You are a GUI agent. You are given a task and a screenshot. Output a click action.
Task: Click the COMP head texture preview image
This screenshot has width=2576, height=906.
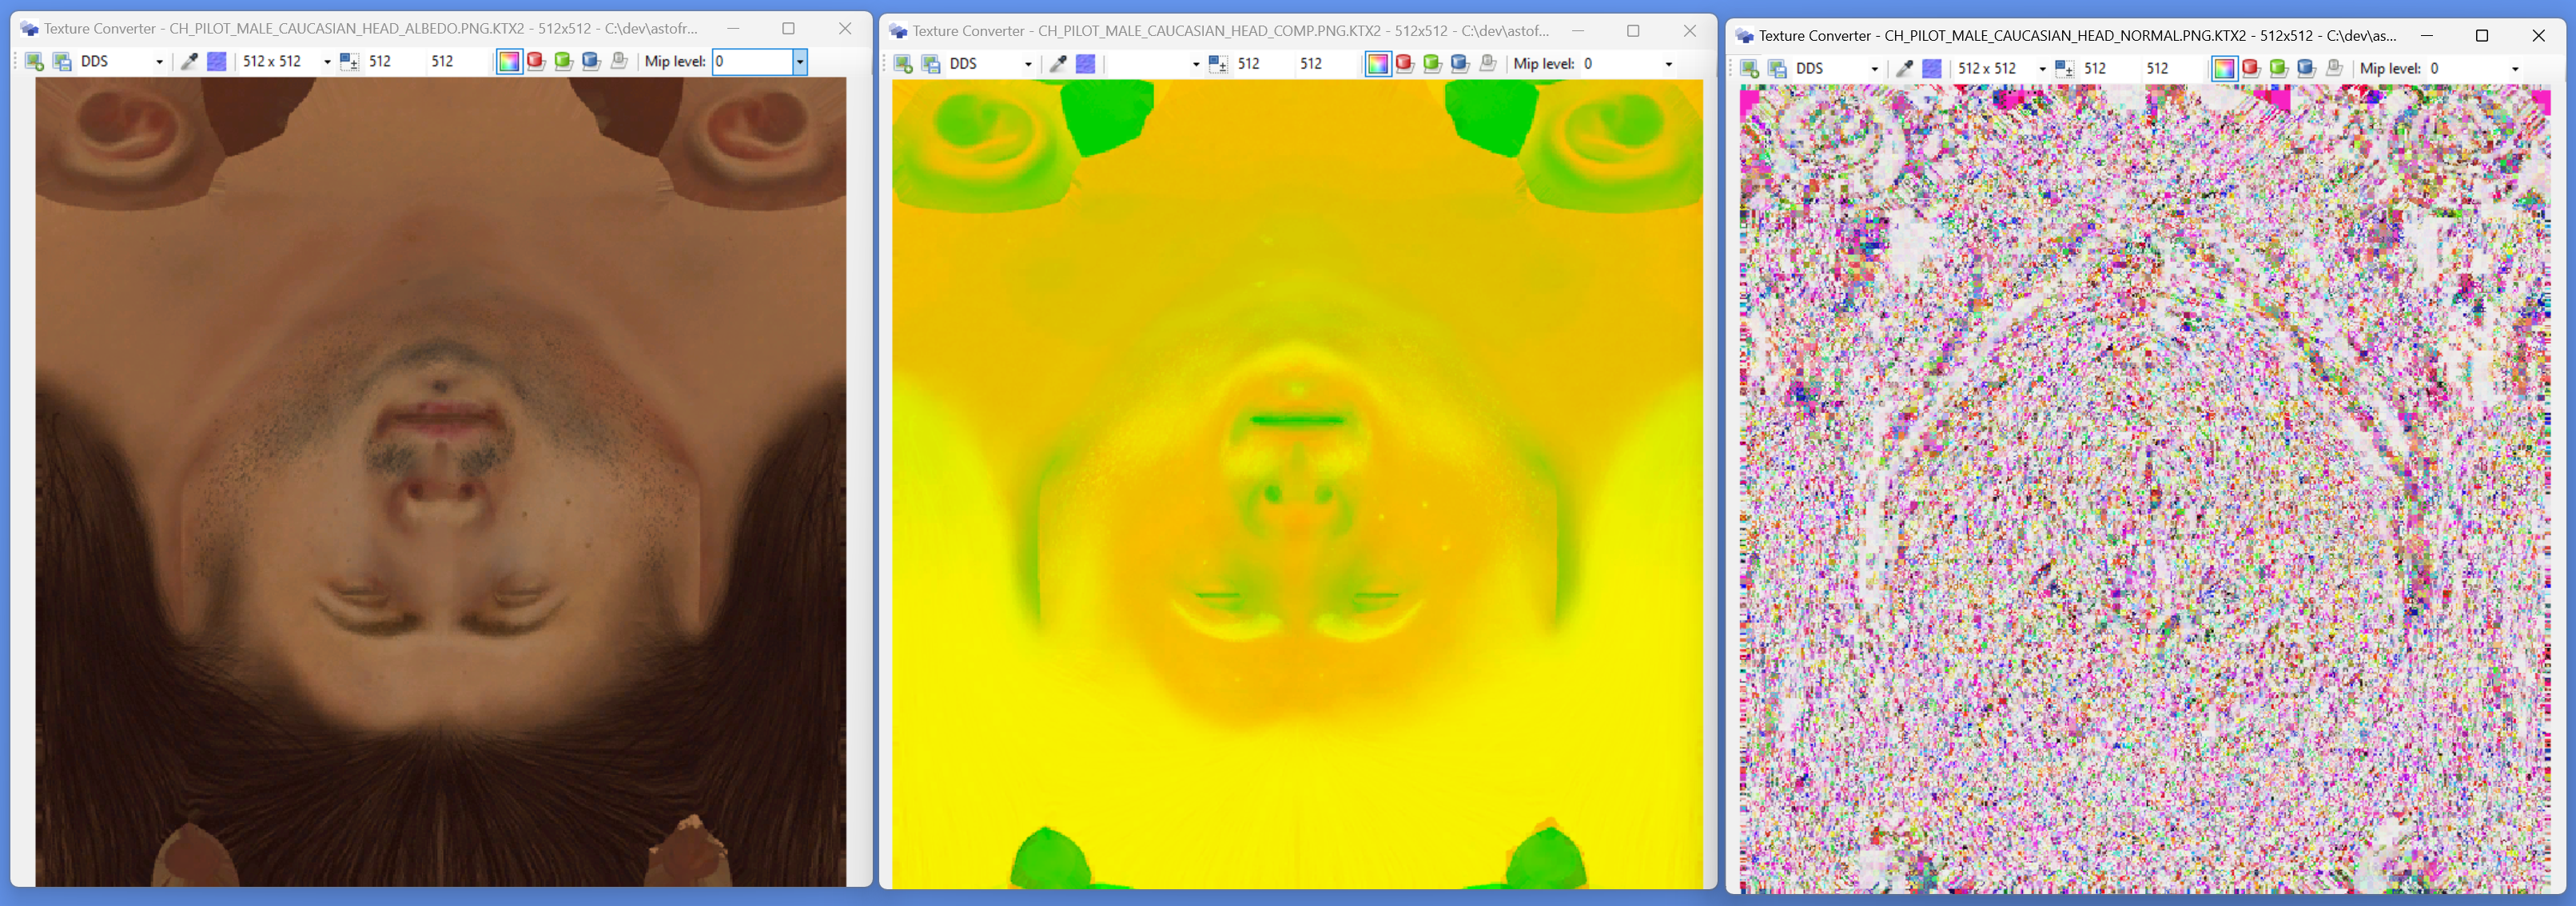[x=1297, y=485]
